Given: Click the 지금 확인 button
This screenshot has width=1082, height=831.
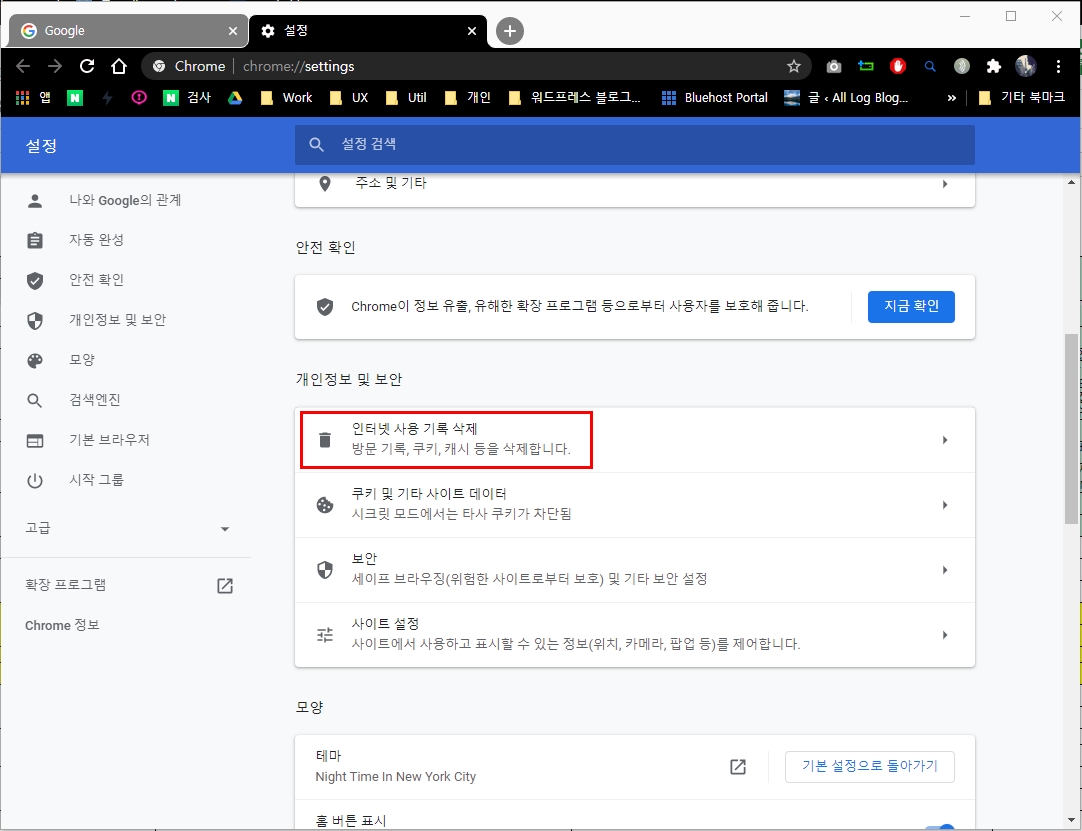Looking at the screenshot, I should click(x=911, y=306).
